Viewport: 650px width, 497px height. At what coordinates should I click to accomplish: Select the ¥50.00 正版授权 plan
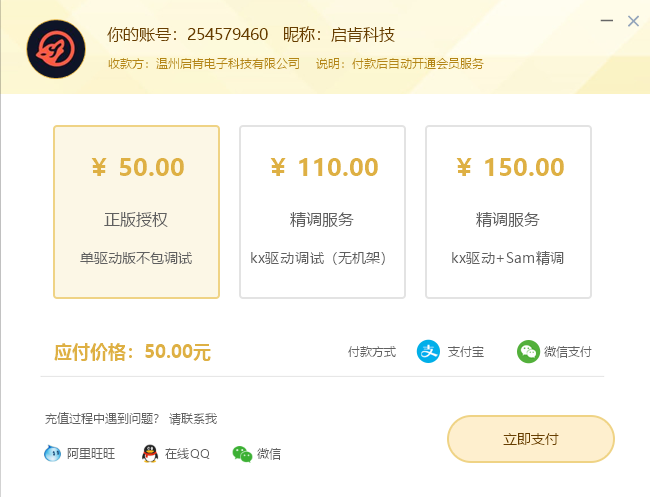click(136, 212)
